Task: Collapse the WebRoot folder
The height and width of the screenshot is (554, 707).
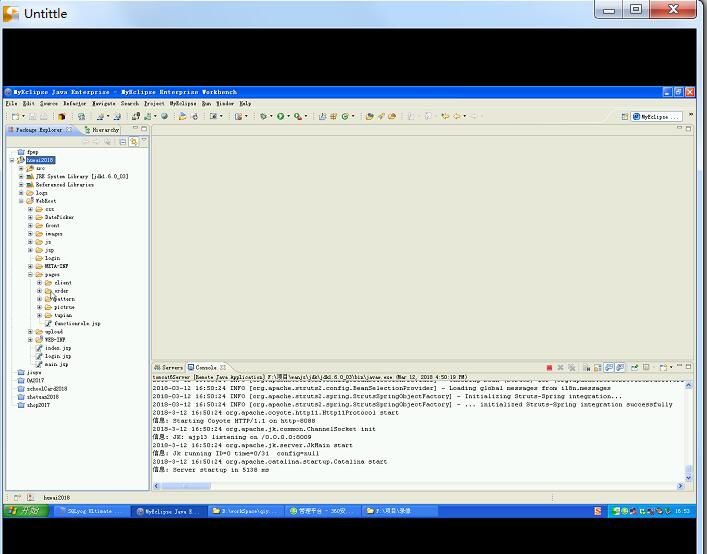Action: (x=21, y=201)
